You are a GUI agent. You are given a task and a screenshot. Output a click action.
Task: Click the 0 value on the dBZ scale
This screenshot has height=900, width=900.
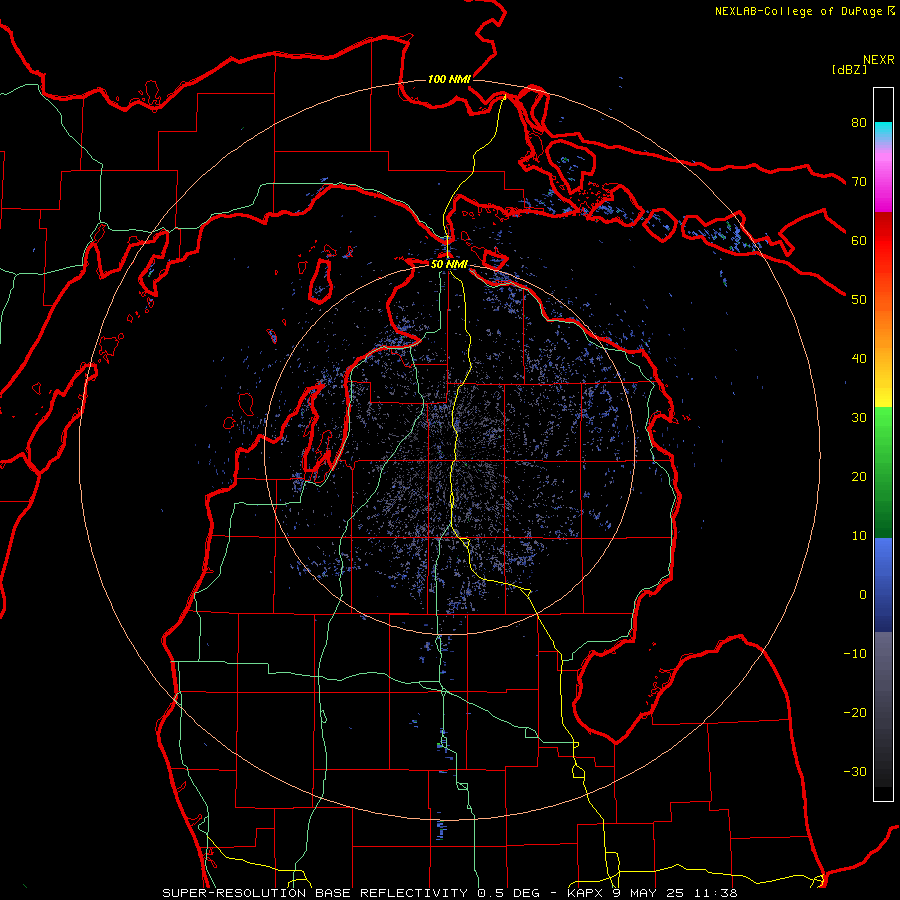[863, 595]
